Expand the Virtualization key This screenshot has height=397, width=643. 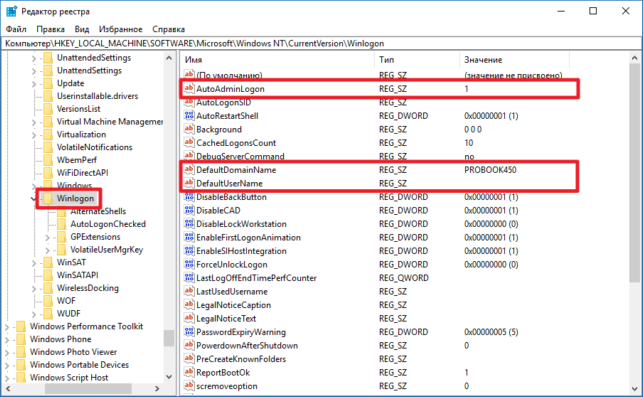pyautogui.click(x=34, y=135)
